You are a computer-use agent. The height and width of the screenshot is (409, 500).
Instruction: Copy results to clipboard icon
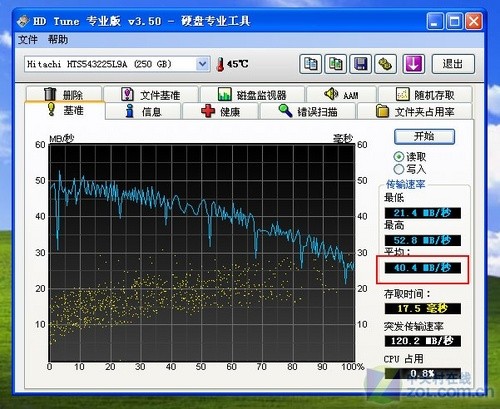310,64
